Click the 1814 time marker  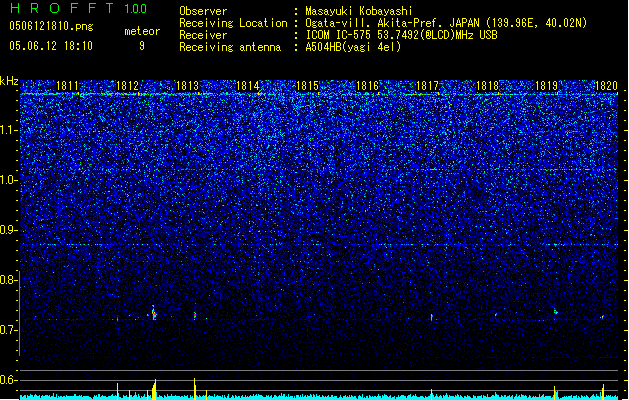click(x=248, y=86)
